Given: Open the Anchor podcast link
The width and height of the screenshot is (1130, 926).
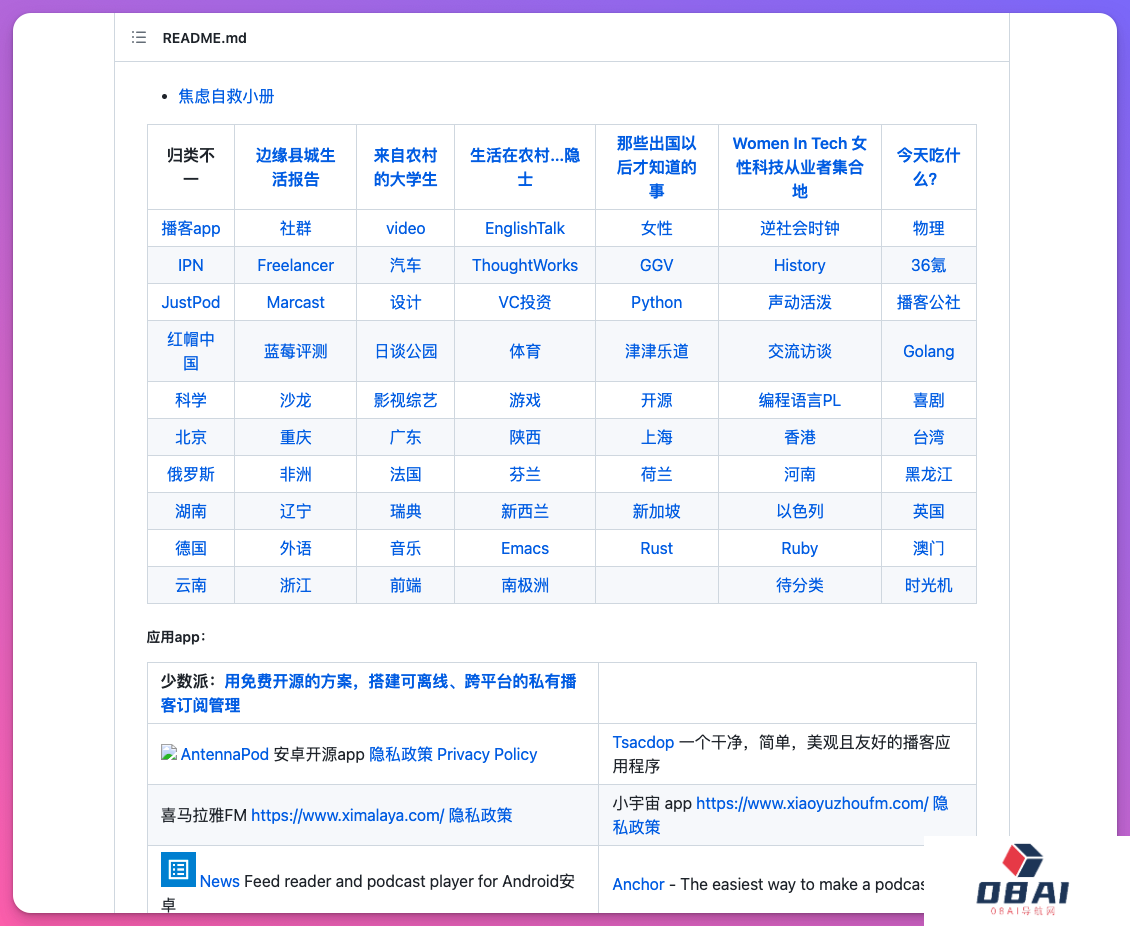Looking at the screenshot, I should pos(639,884).
